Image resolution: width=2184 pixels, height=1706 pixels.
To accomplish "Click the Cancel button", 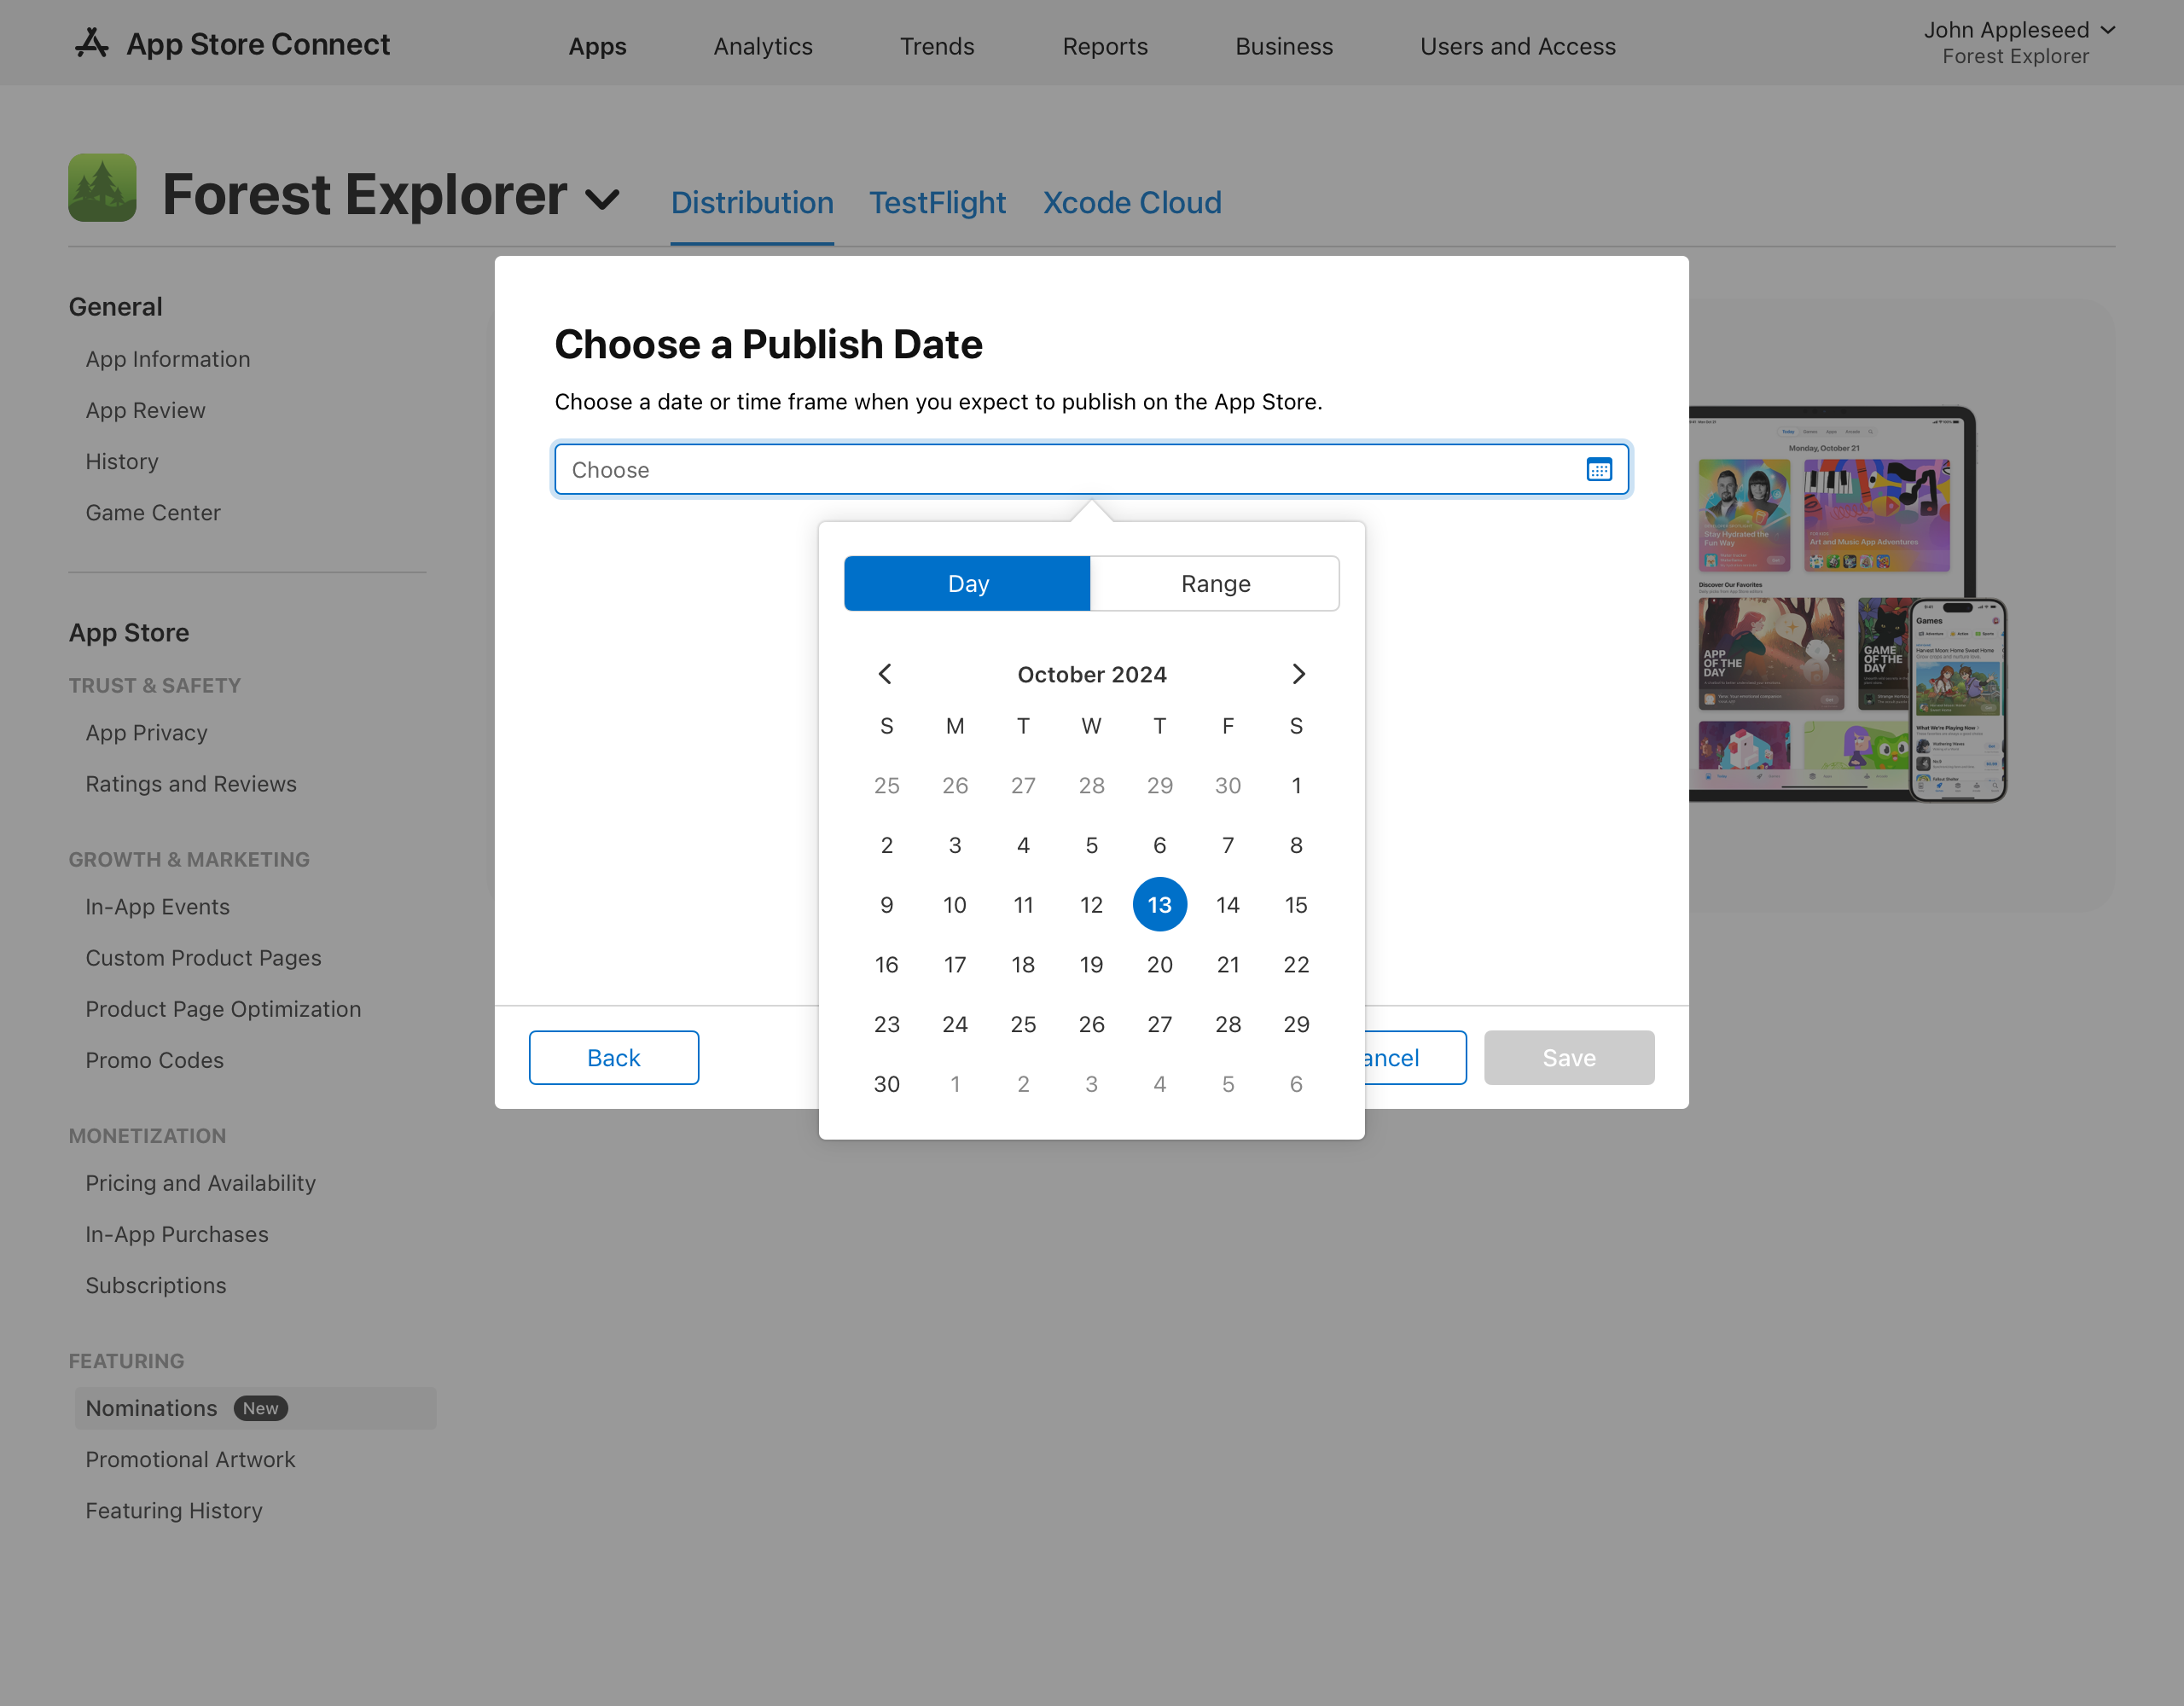I will (x=1383, y=1057).
